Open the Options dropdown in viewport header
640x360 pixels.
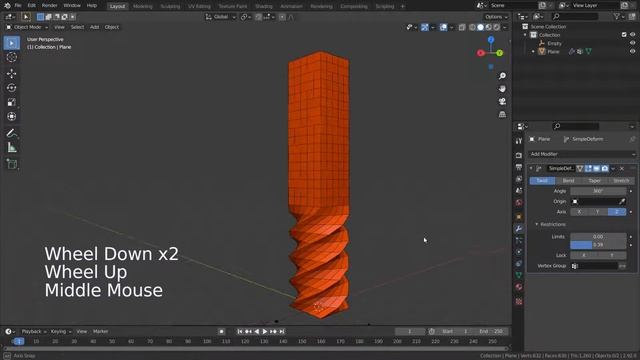496,17
